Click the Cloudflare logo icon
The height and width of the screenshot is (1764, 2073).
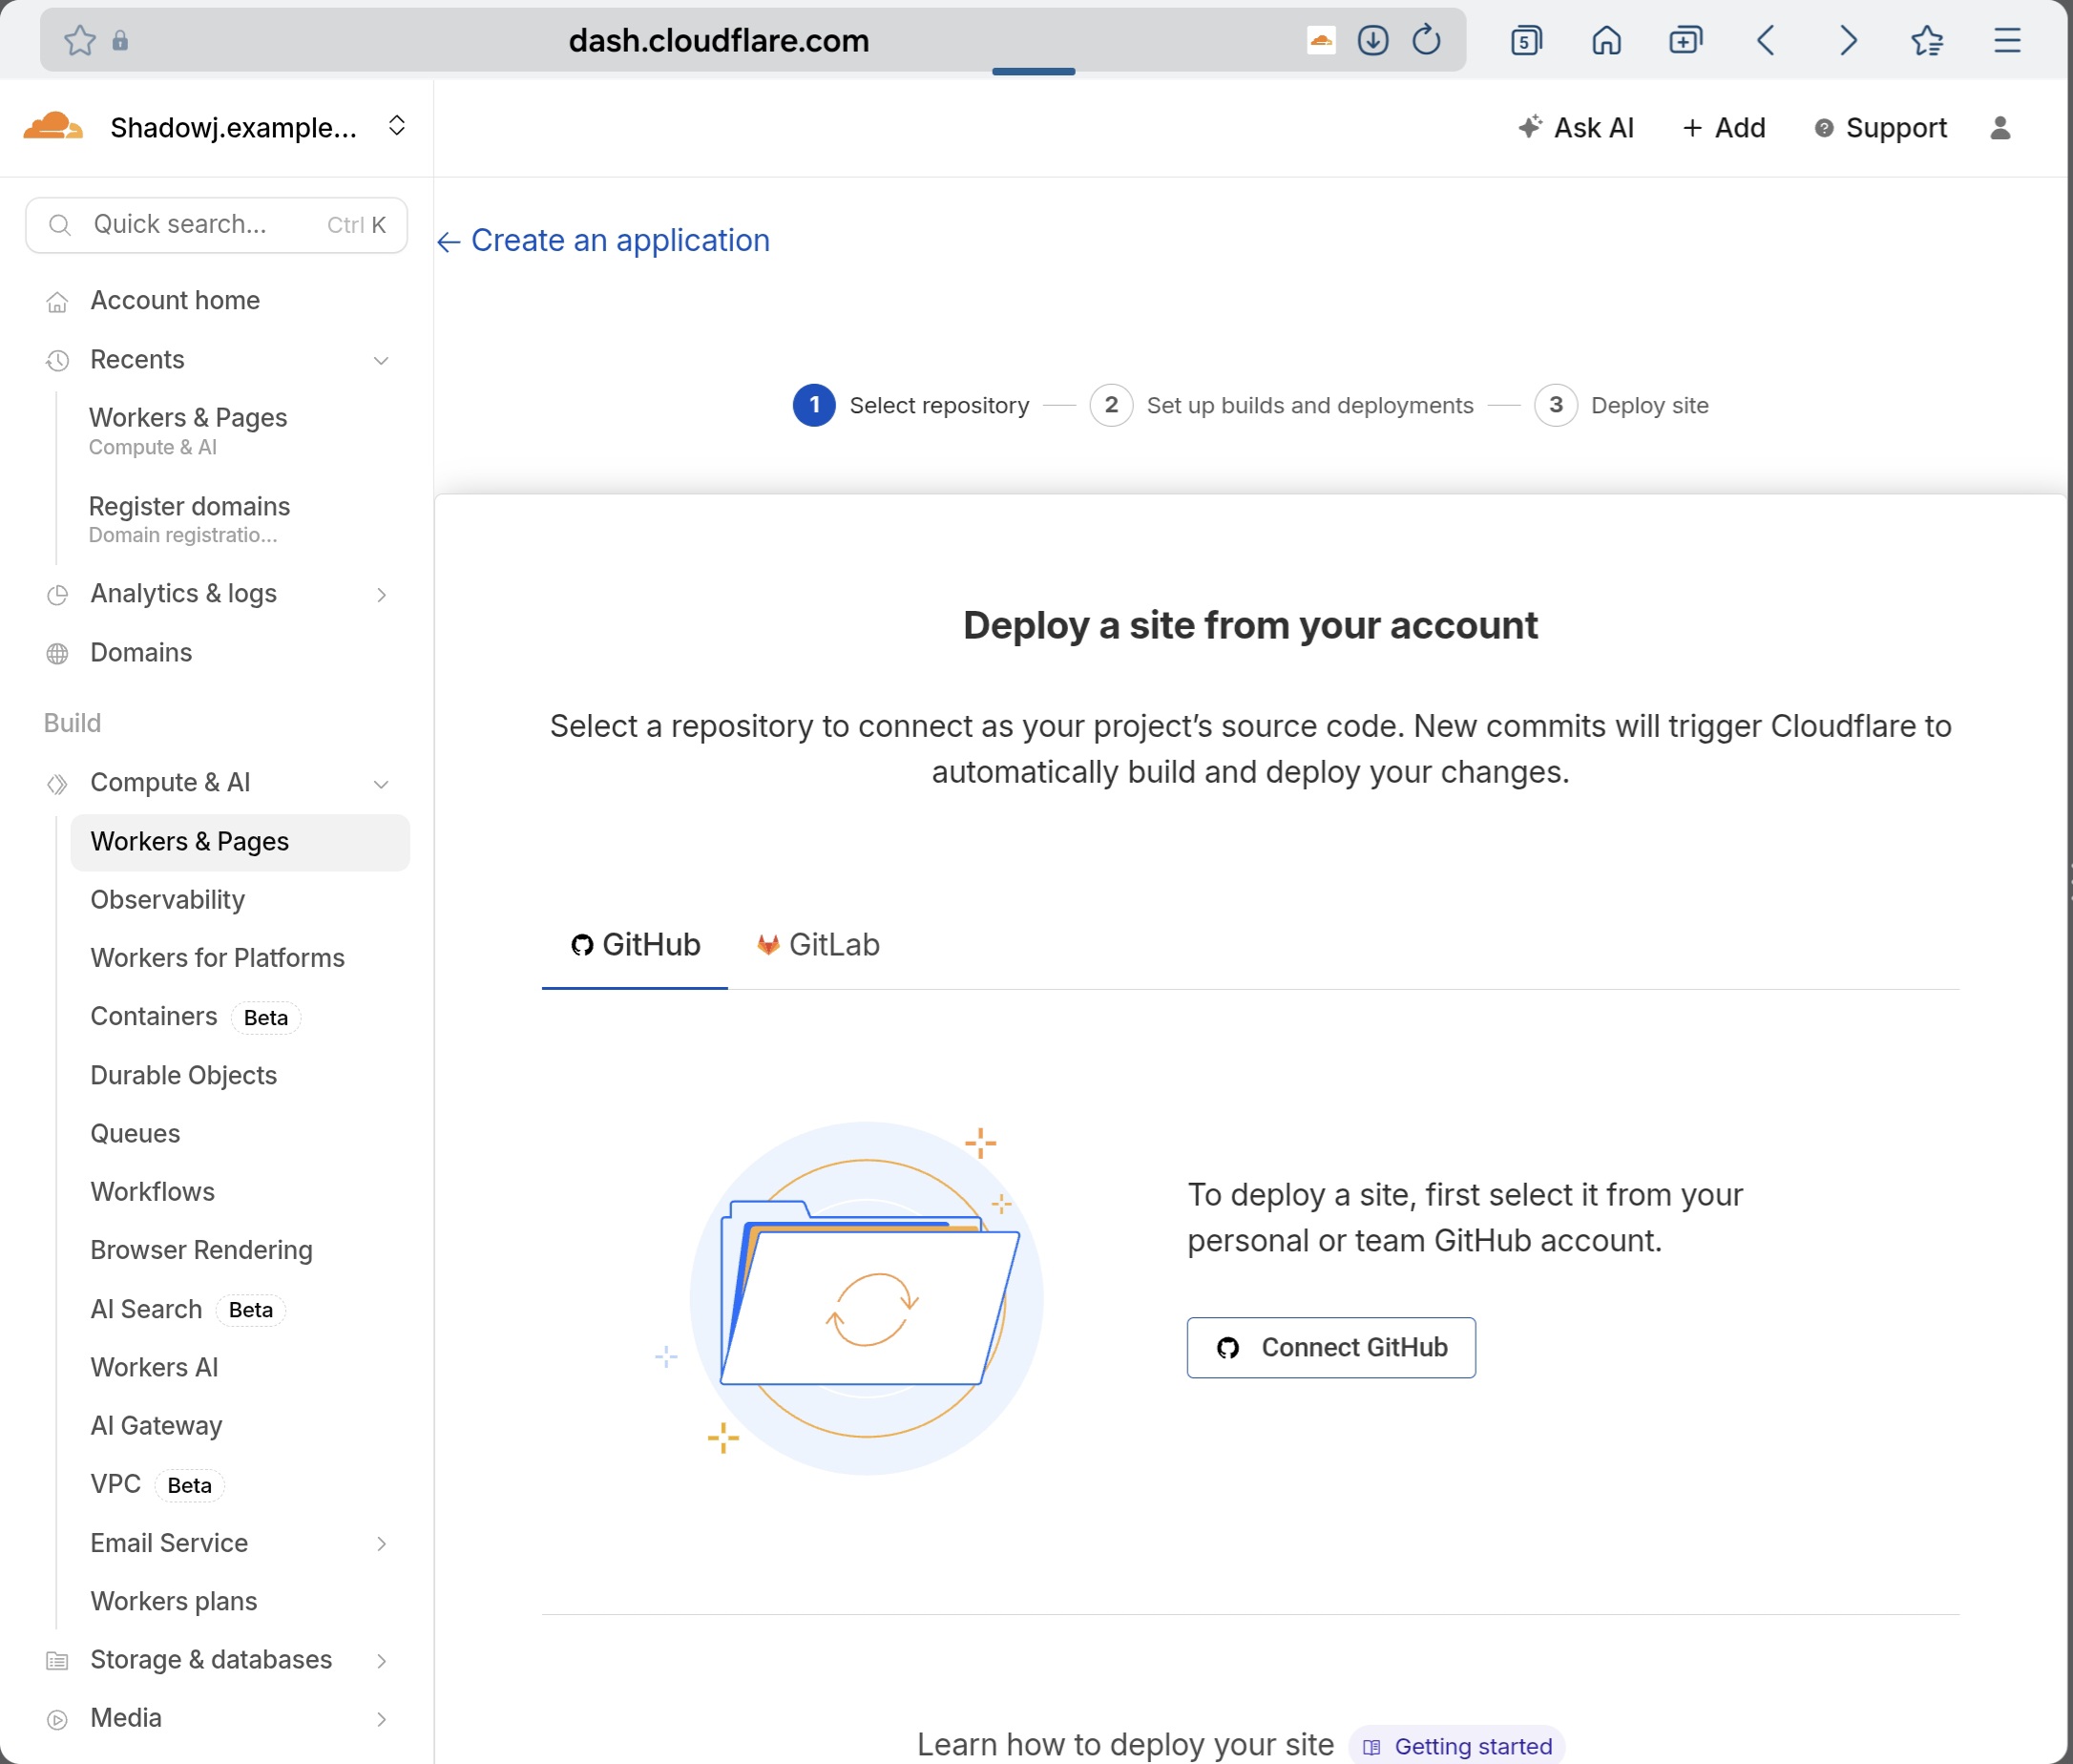[x=53, y=127]
